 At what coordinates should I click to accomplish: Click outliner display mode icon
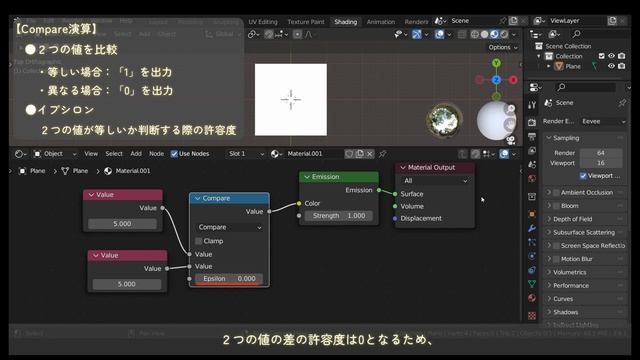point(554,34)
